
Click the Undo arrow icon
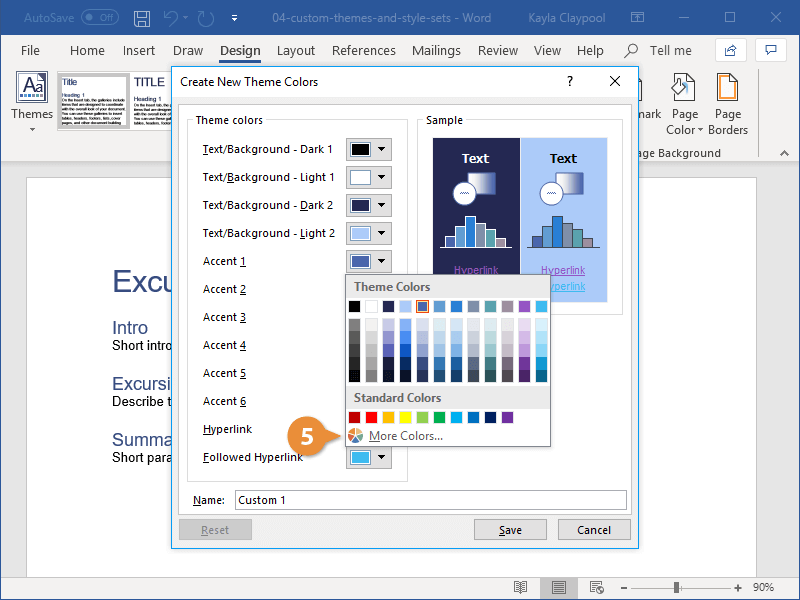click(171, 18)
